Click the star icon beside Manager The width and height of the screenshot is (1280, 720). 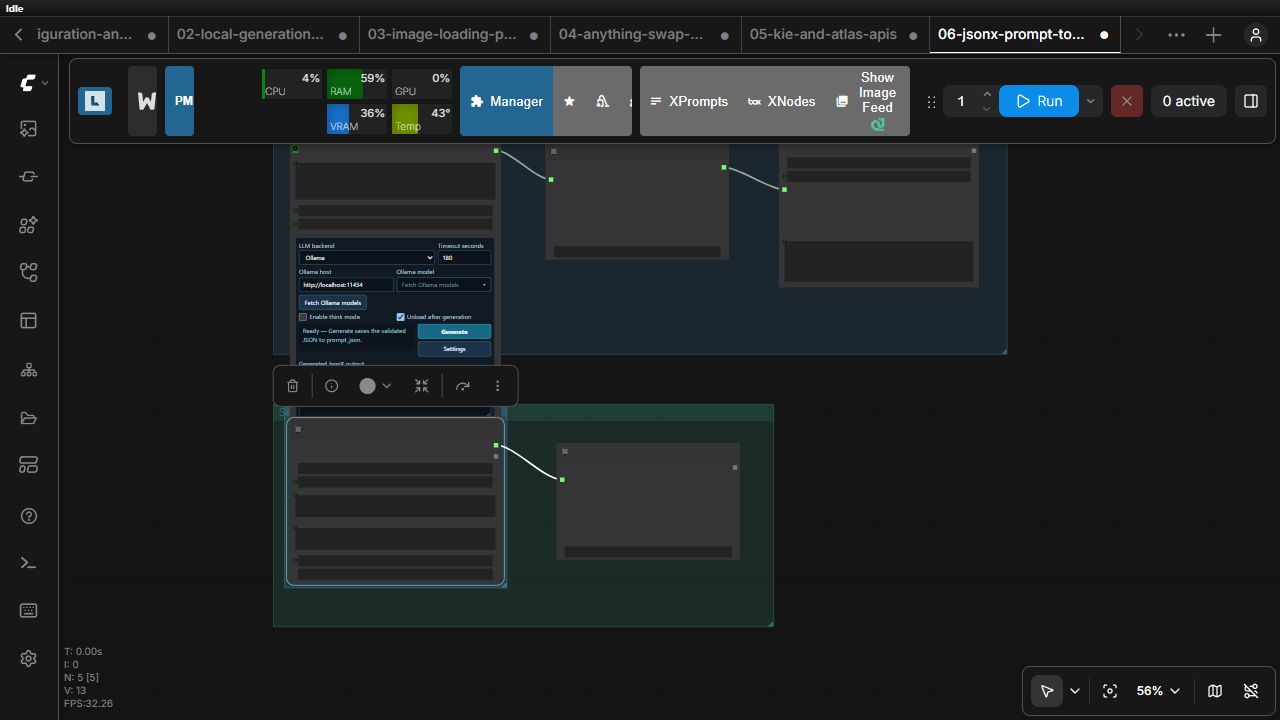[x=569, y=101]
